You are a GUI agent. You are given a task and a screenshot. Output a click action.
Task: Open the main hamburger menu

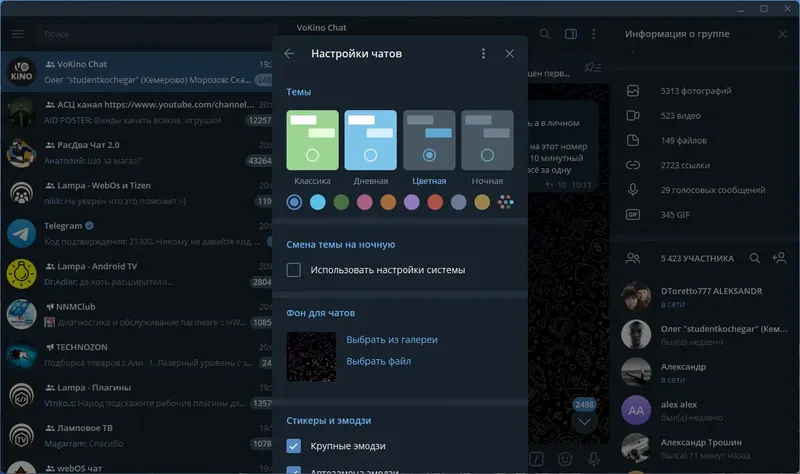coord(18,34)
